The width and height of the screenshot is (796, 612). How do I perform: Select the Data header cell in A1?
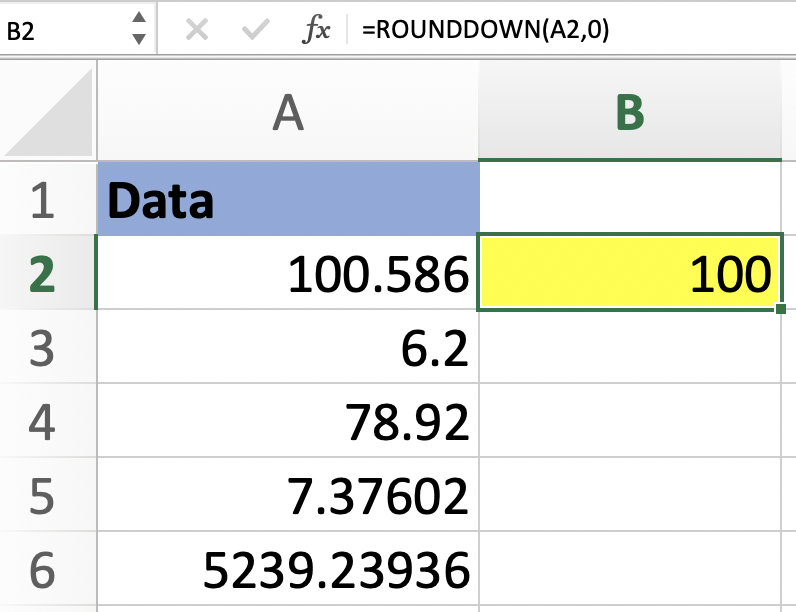click(x=288, y=200)
